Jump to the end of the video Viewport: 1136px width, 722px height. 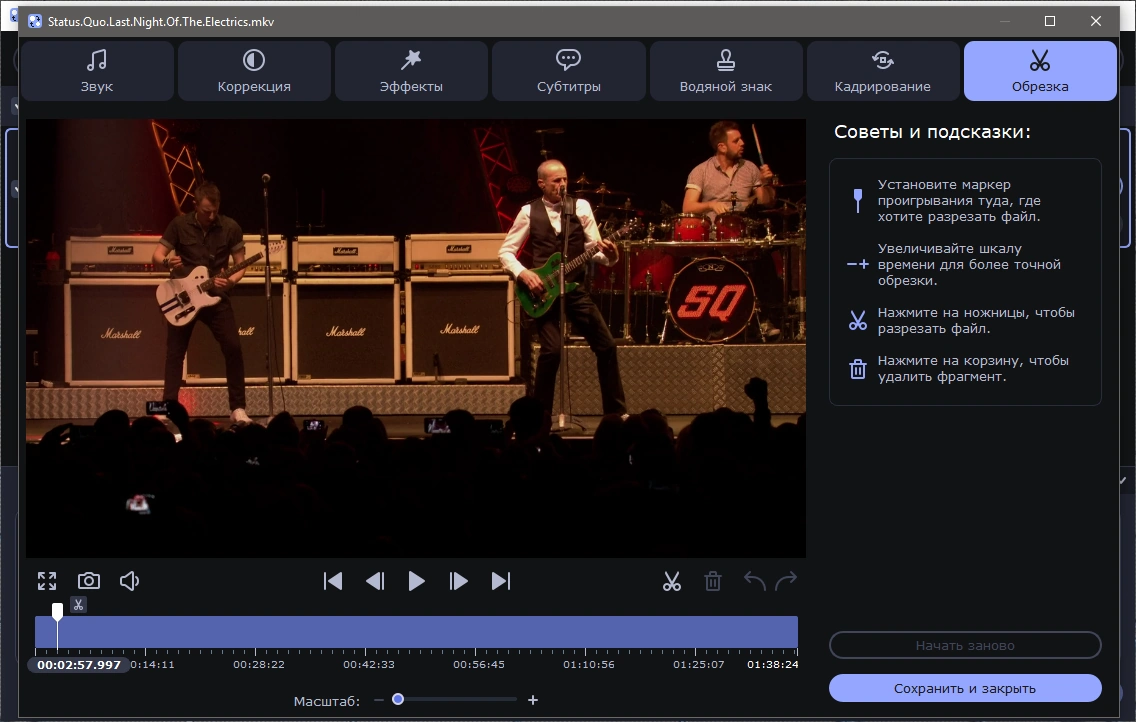pyautogui.click(x=501, y=581)
